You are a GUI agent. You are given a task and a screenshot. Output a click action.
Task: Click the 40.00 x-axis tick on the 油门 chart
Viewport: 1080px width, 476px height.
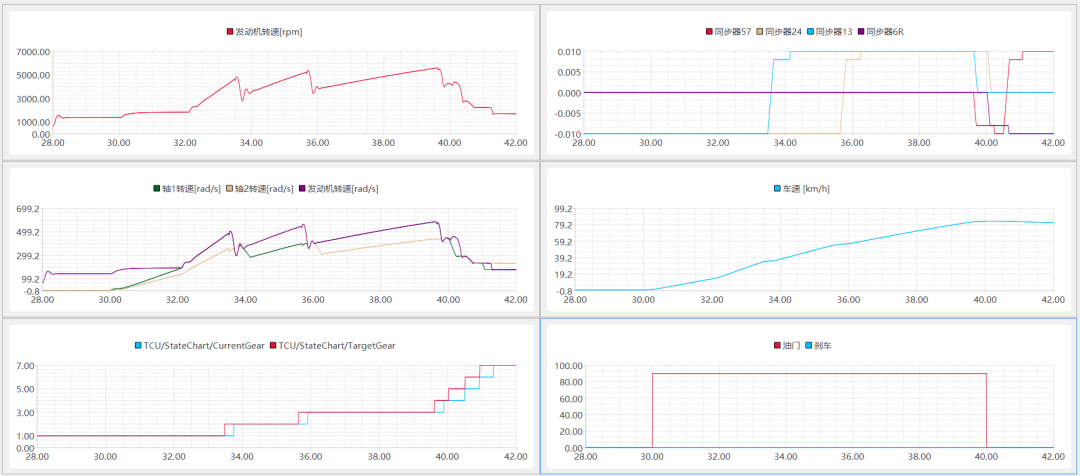[986, 457]
